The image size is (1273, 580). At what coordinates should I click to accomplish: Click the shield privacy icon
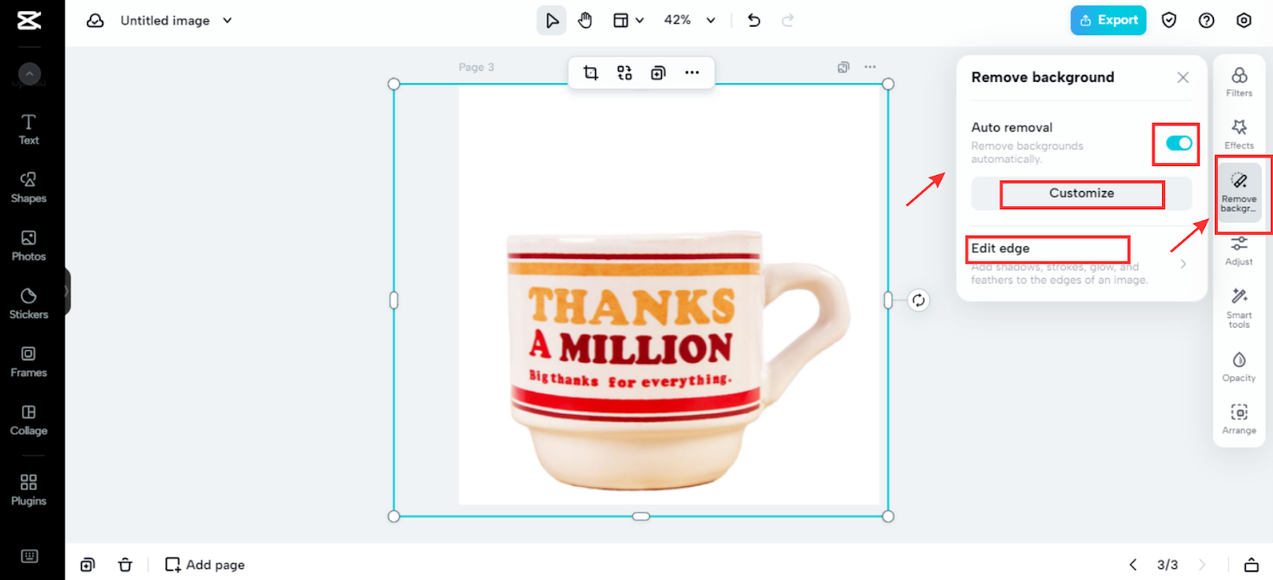pos(1169,20)
